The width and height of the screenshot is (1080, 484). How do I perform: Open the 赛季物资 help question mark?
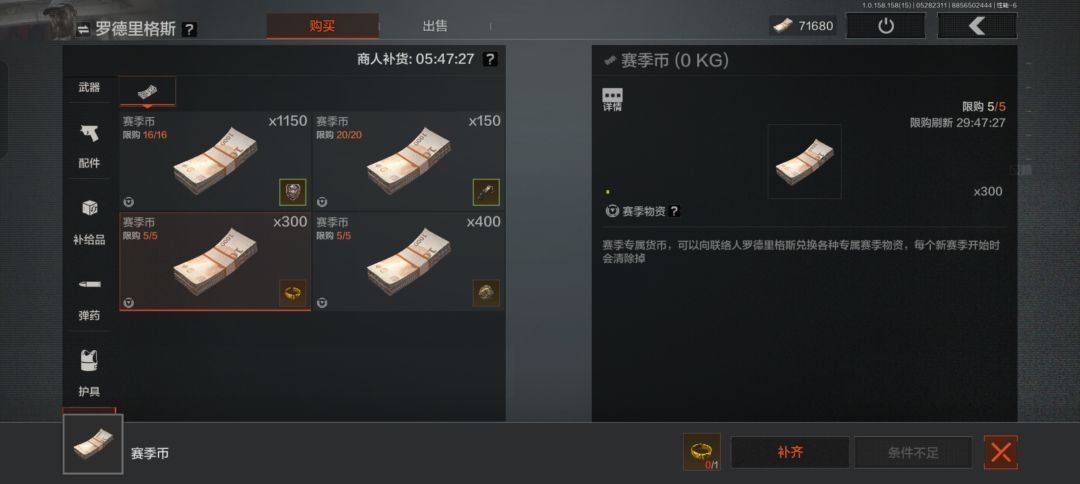(x=674, y=211)
